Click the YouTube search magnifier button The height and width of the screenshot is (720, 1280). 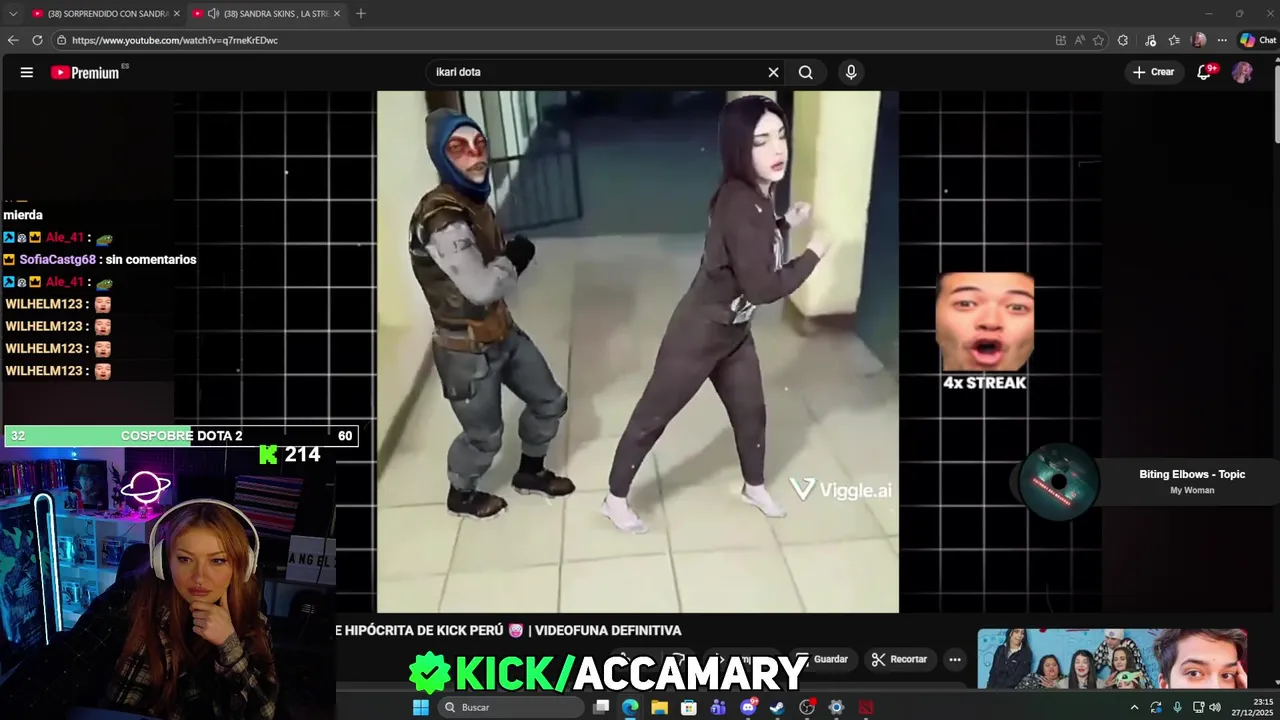coord(806,72)
